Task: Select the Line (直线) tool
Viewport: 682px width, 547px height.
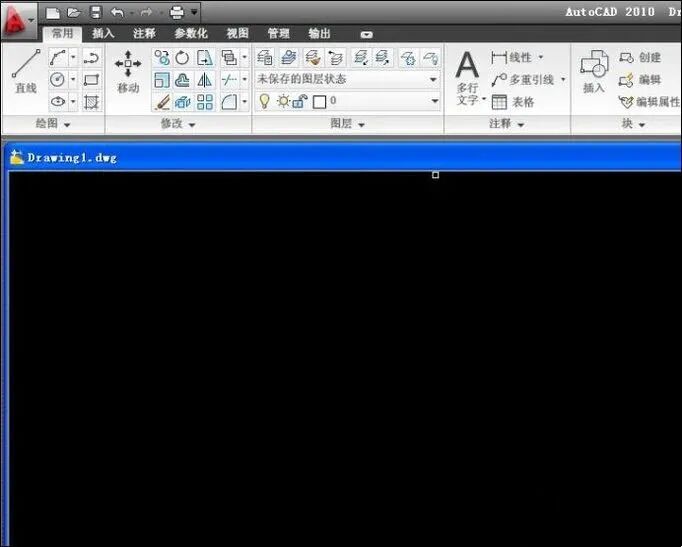Action: (26, 72)
